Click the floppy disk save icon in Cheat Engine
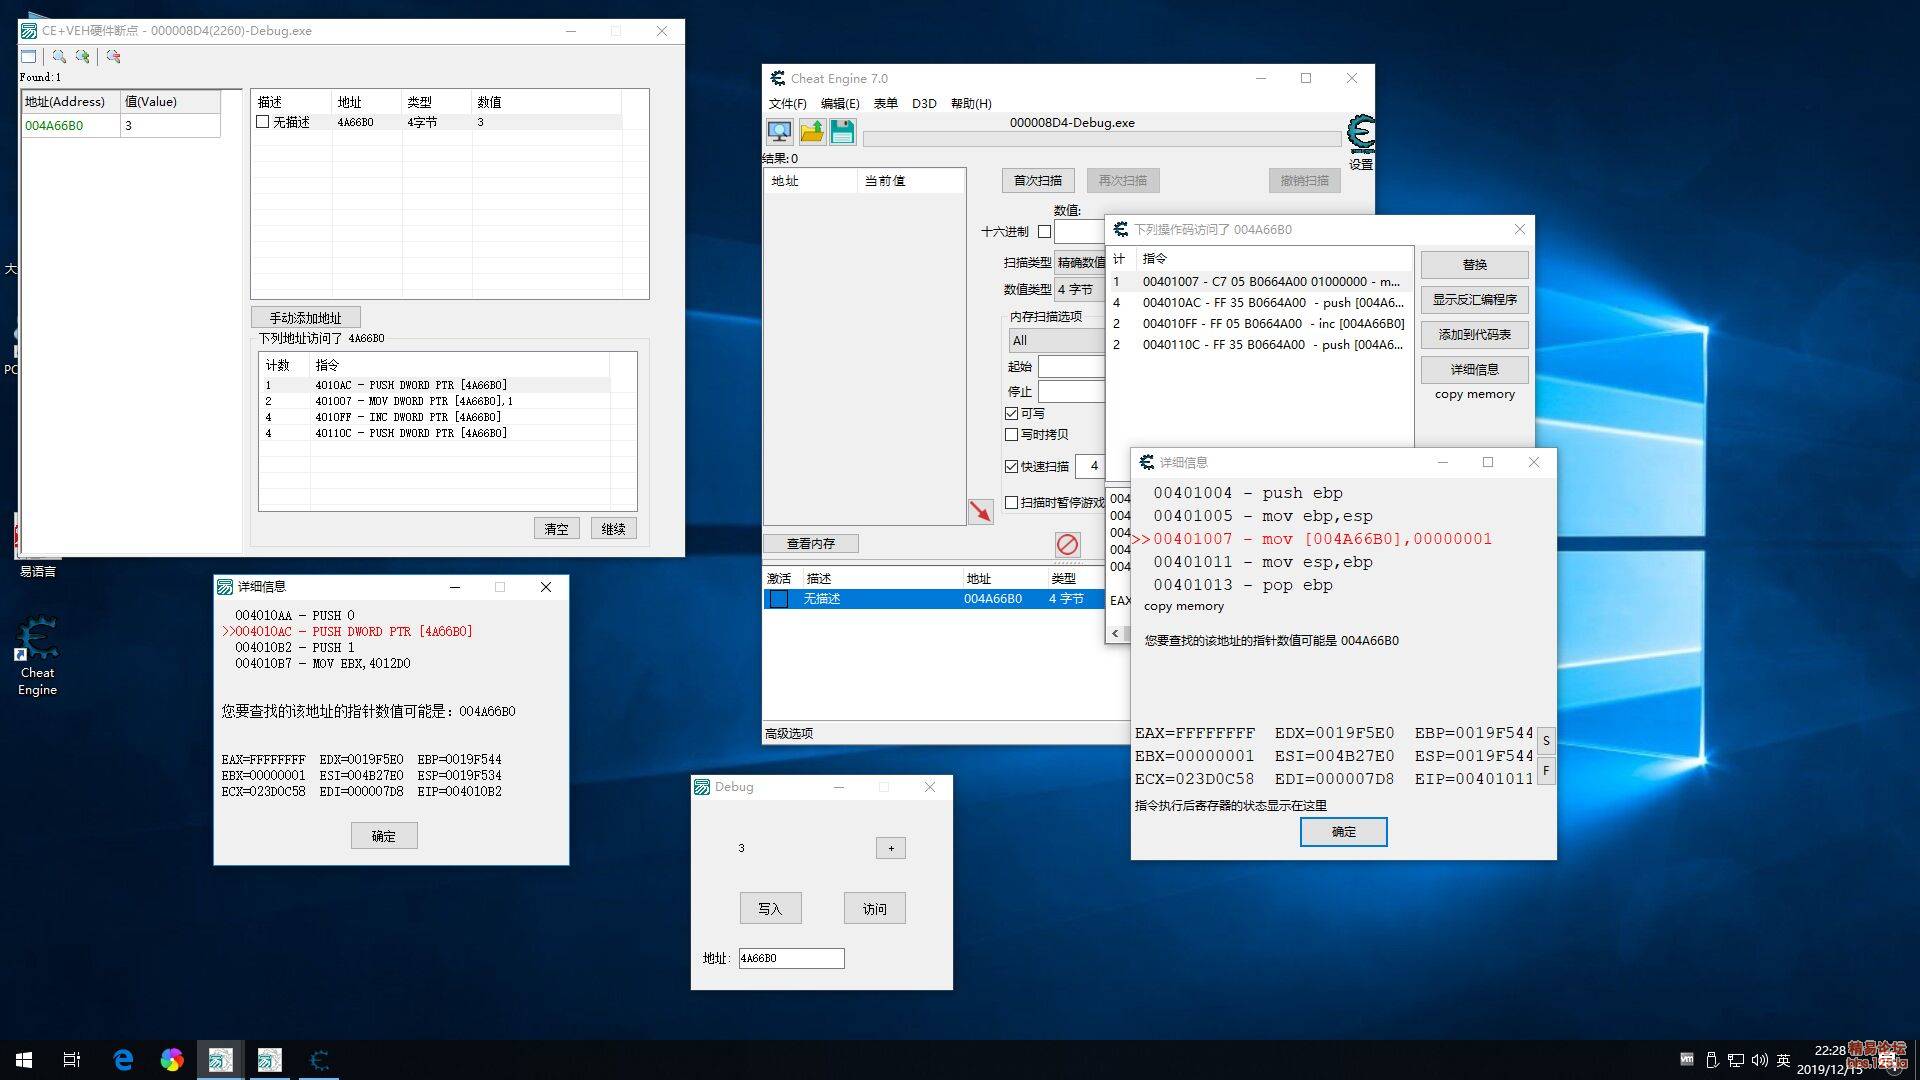This screenshot has height=1080, width=1920. [842, 131]
